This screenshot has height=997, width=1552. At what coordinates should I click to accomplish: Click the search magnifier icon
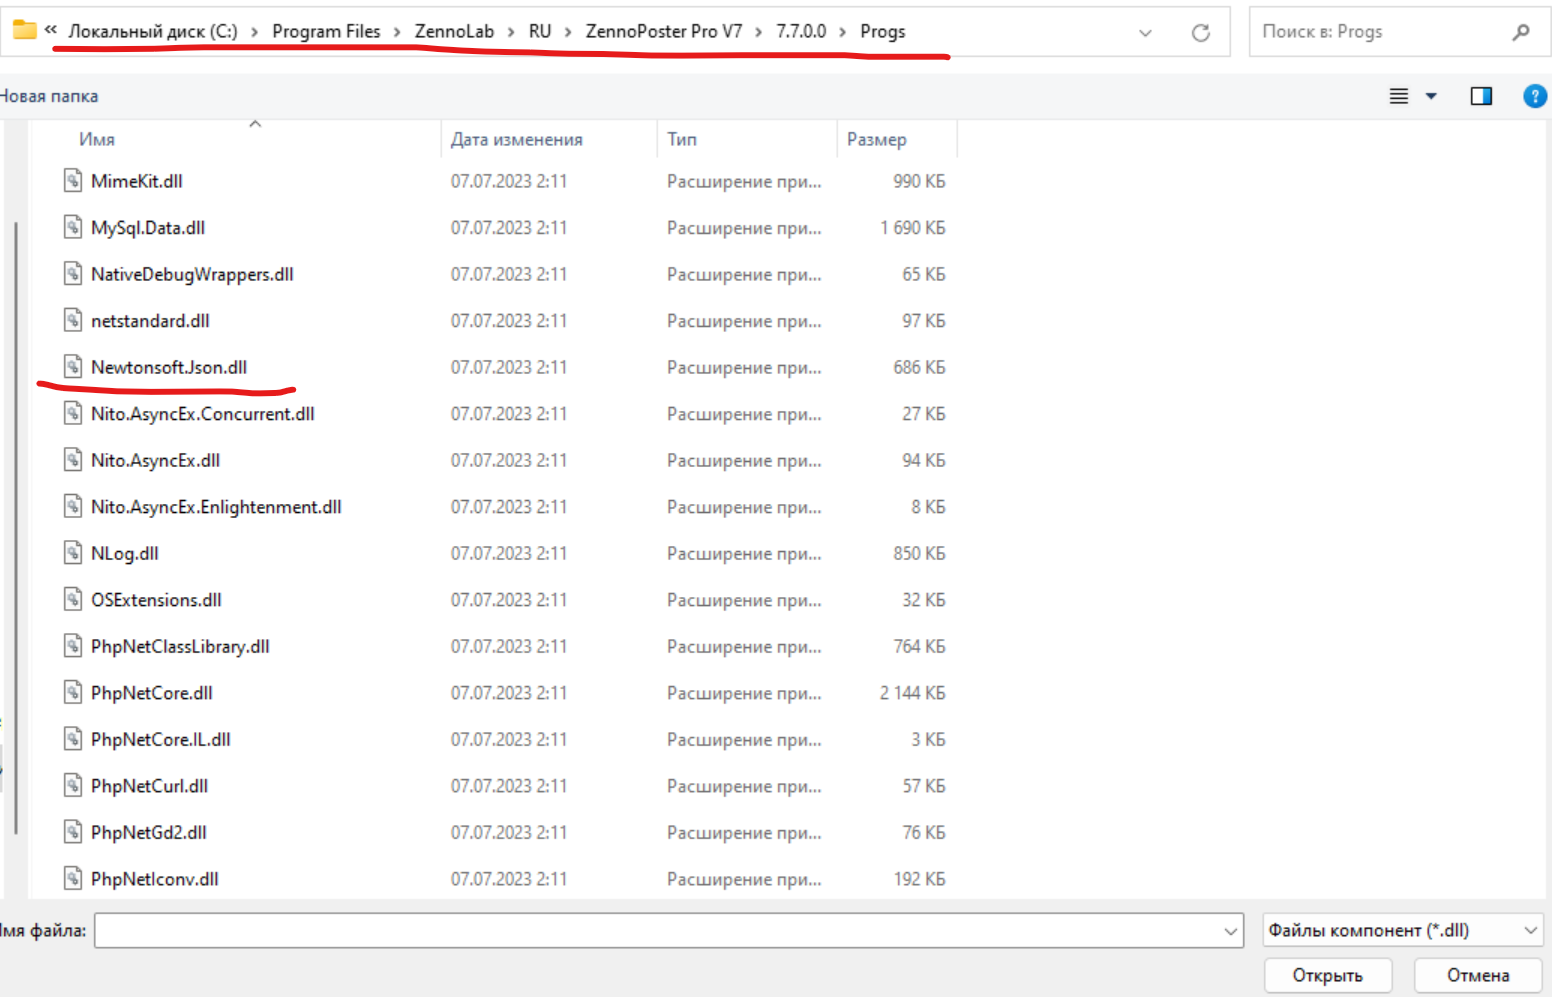point(1521,32)
